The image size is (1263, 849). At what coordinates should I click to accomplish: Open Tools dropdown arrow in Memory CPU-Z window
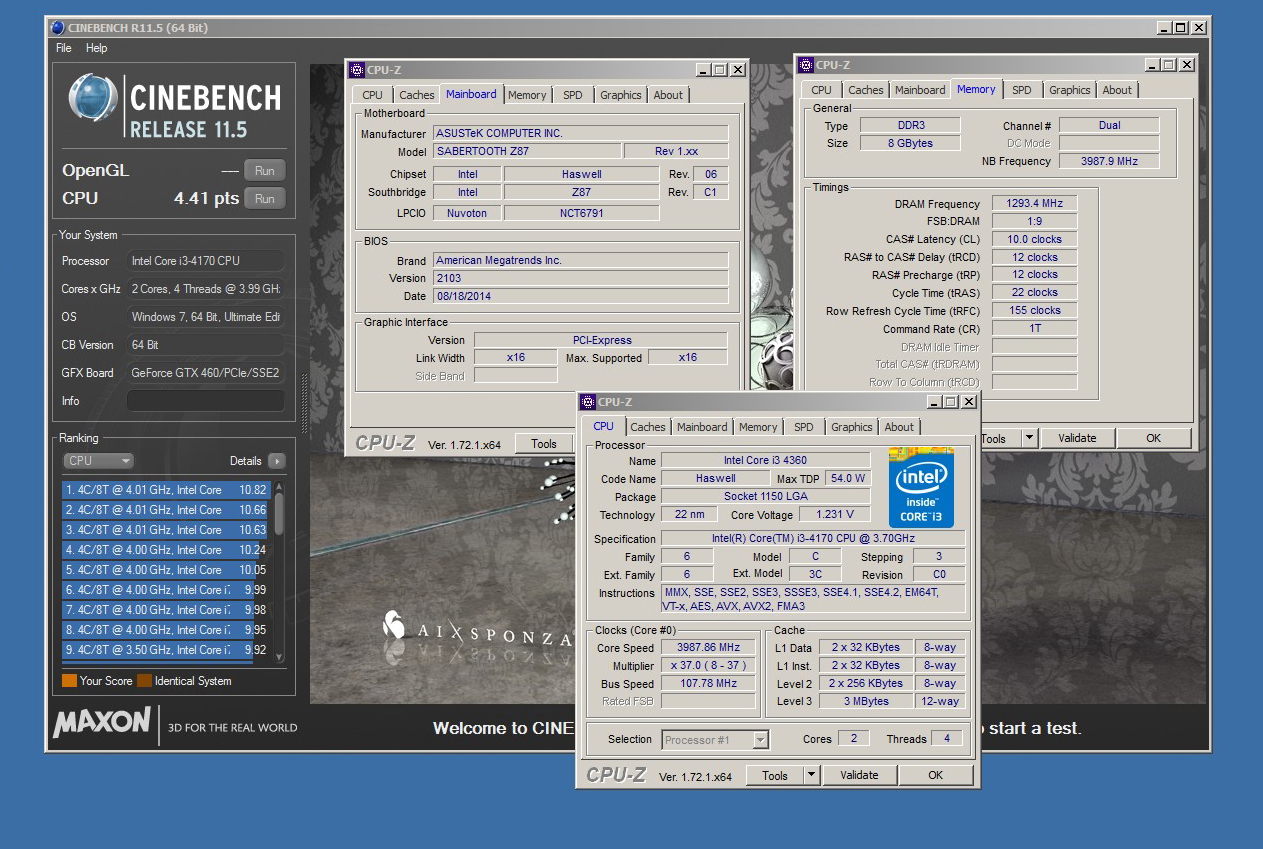pyautogui.click(x=1029, y=438)
